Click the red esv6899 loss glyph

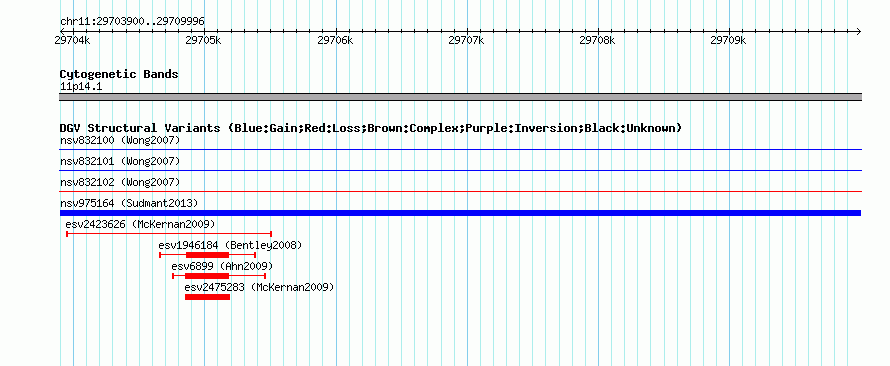click(219, 276)
